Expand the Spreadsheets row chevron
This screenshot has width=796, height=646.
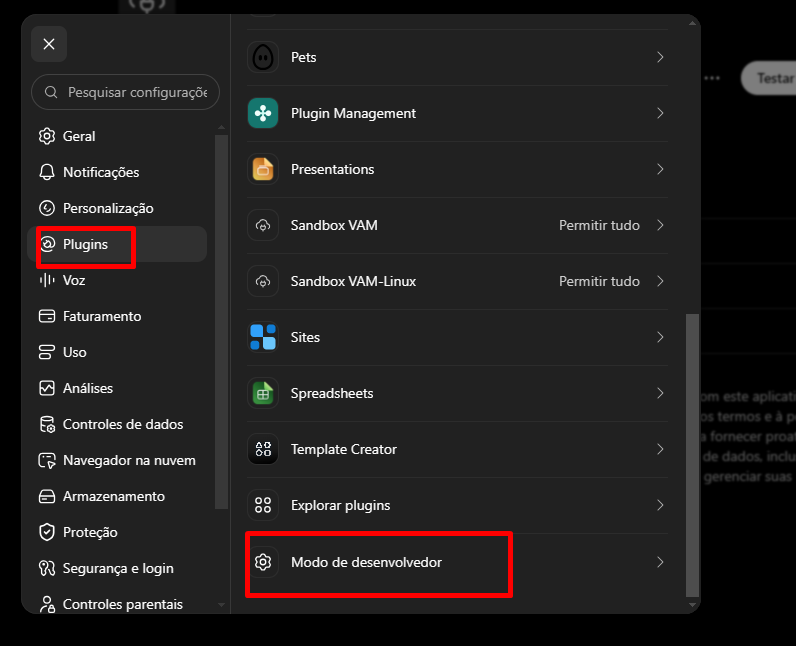click(660, 393)
